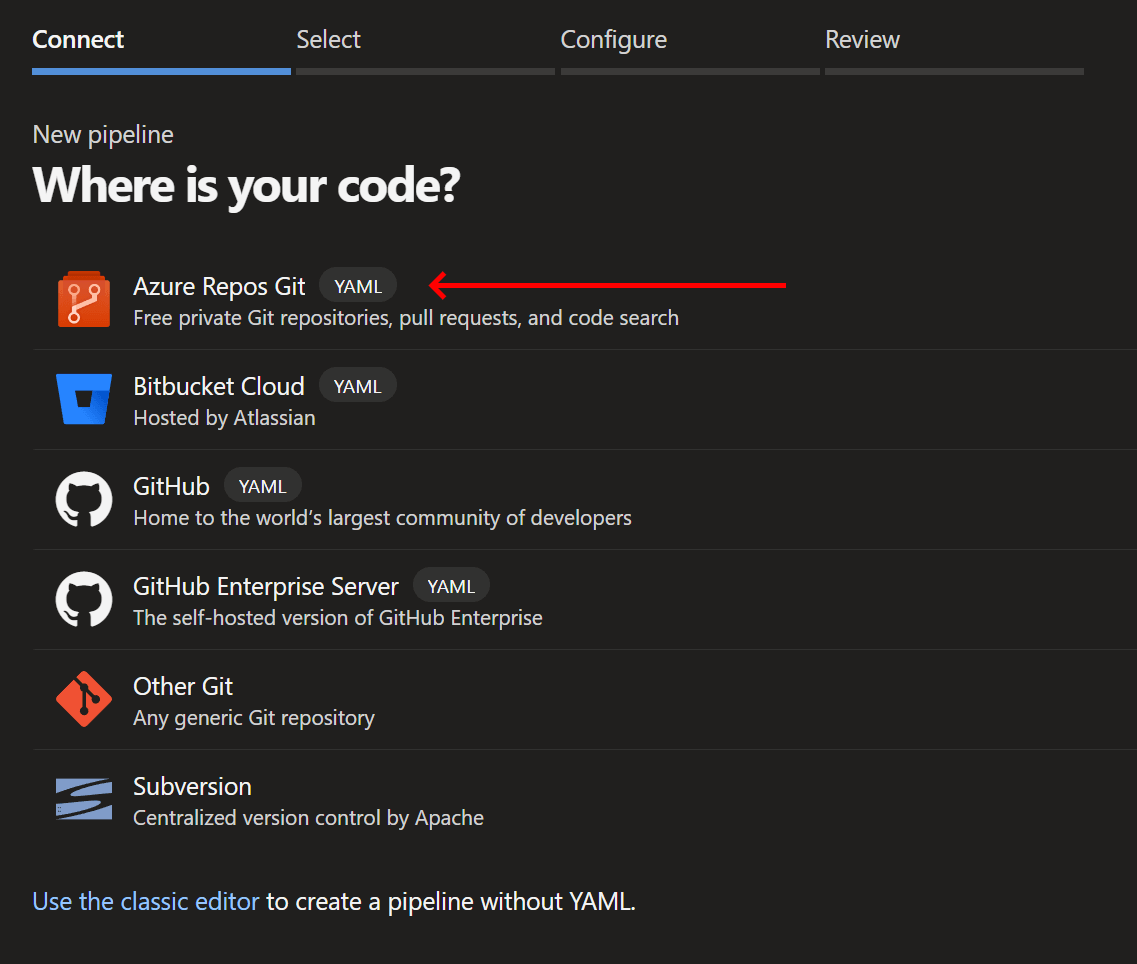Click the YAML badge on GitHub Enterprise Server
Viewport: 1137px width, 964px height.
point(451,585)
